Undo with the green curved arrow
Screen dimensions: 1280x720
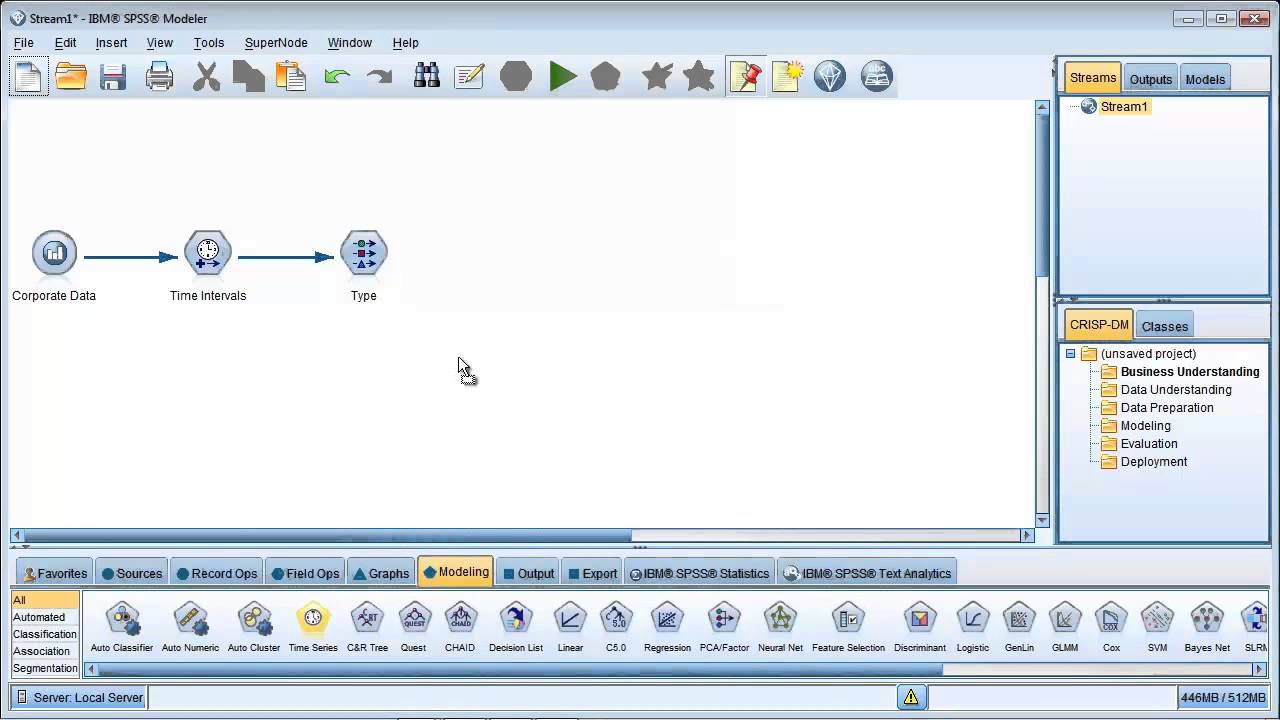tap(337, 77)
